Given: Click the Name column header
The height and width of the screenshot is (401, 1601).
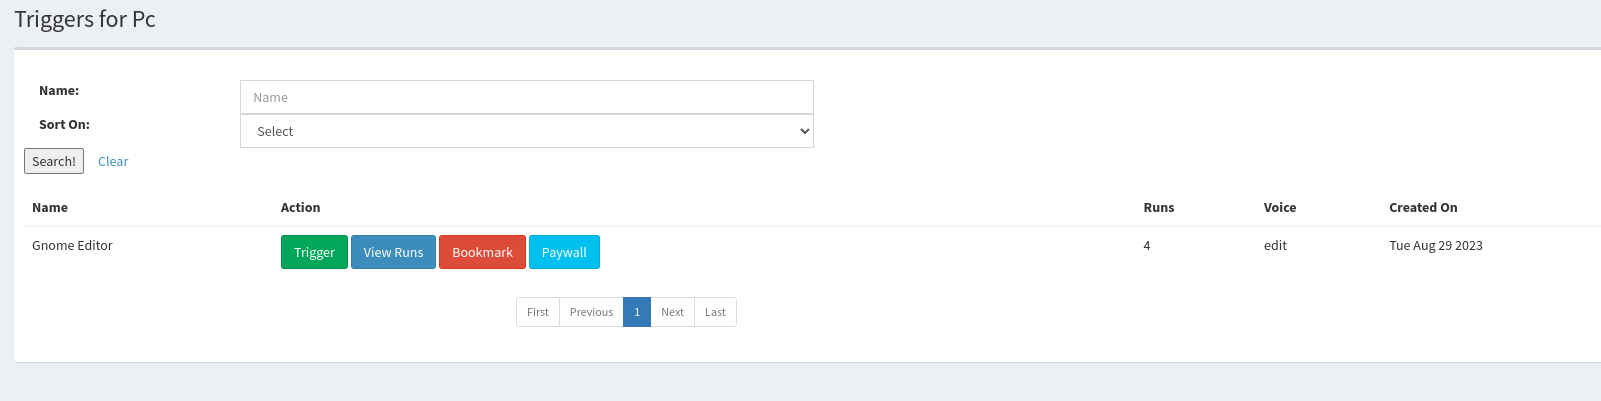Looking at the screenshot, I should pos(50,208).
